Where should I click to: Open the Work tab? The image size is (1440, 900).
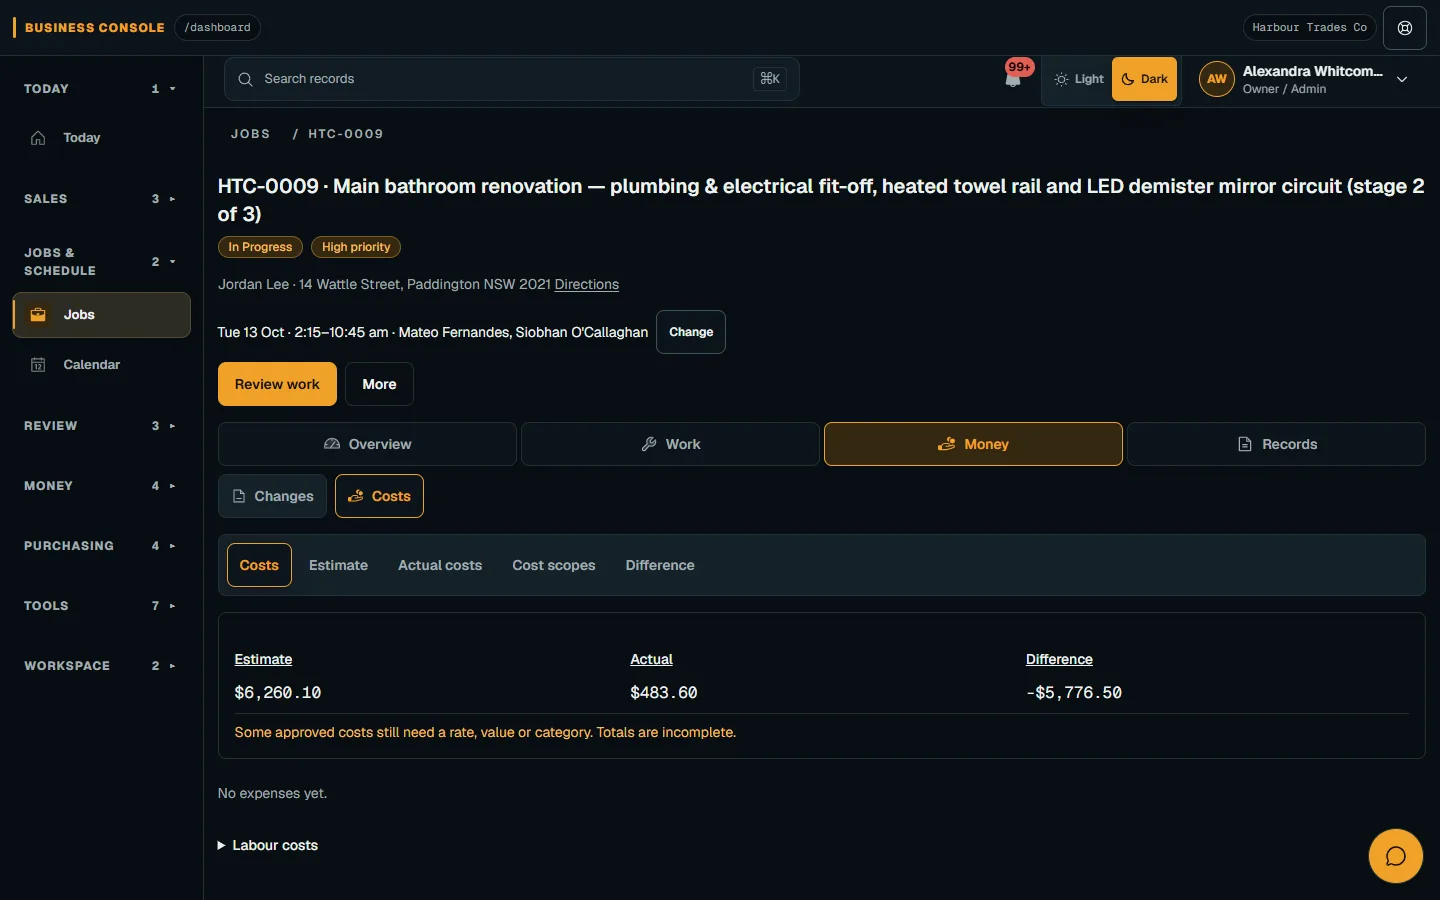tap(670, 444)
